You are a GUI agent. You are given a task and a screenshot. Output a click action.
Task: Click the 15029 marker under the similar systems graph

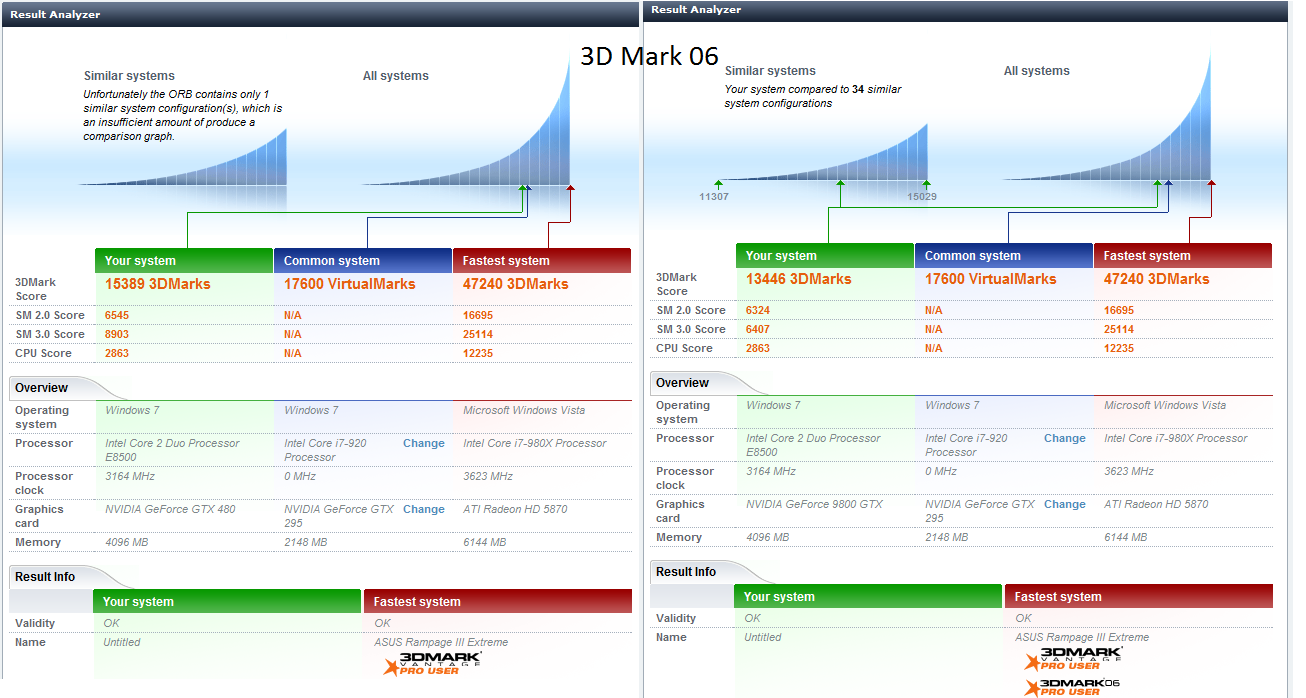pos(922,197)
